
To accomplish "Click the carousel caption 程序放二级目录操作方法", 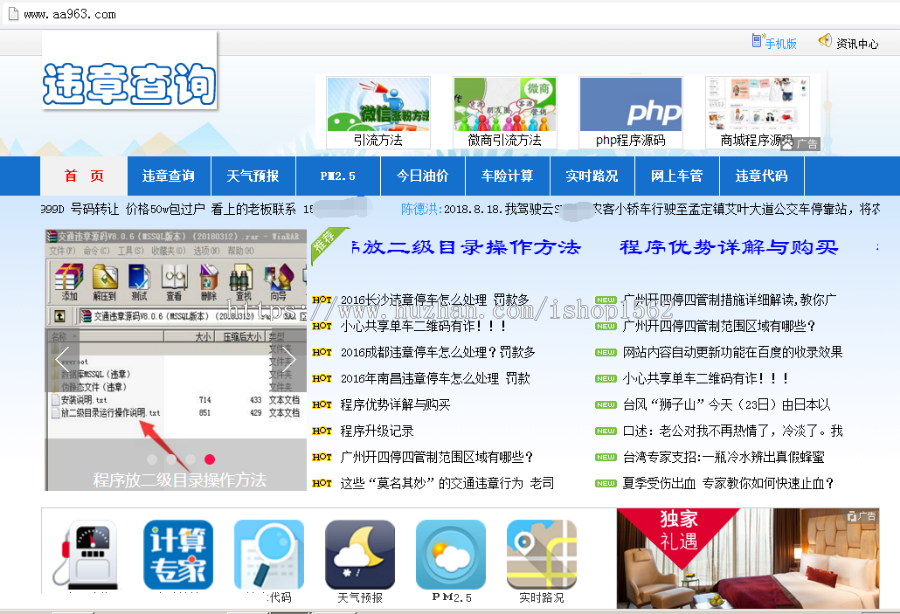I will pyautogui.click(x=180, y=480).
